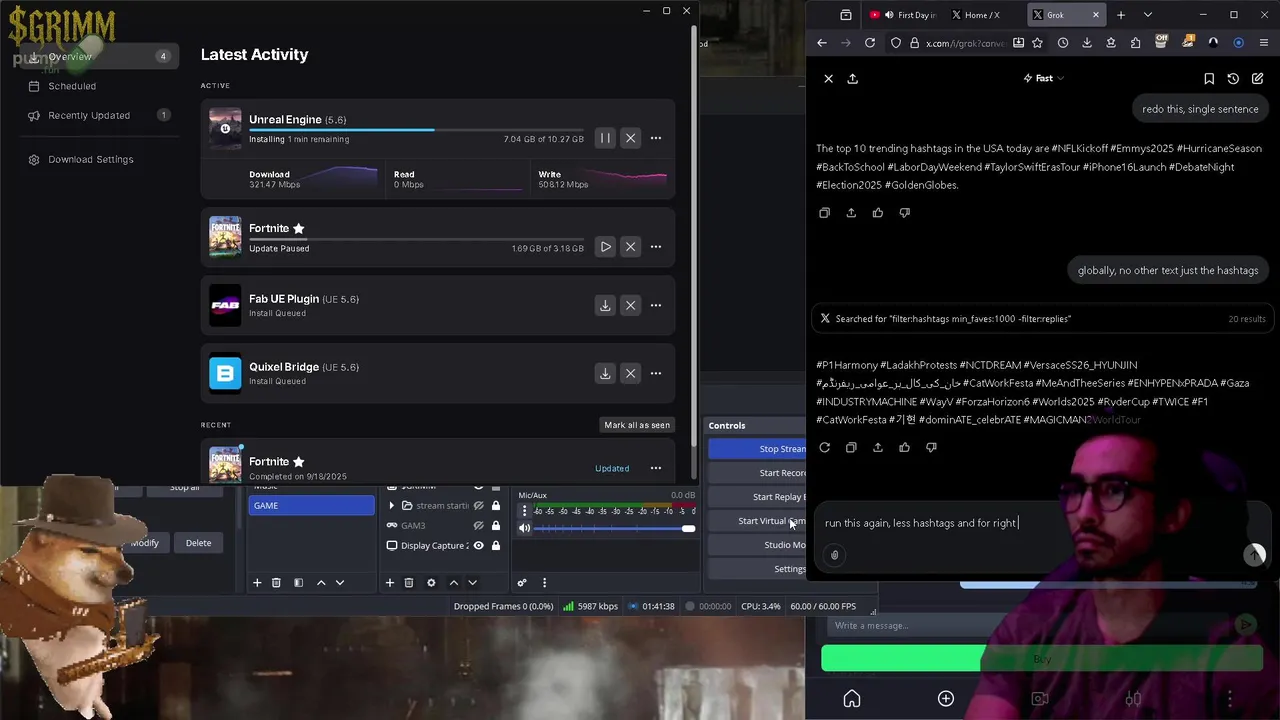Delete the selected OBS scene
Viewport: 1280px width, 720px height.
click(276, 583)
